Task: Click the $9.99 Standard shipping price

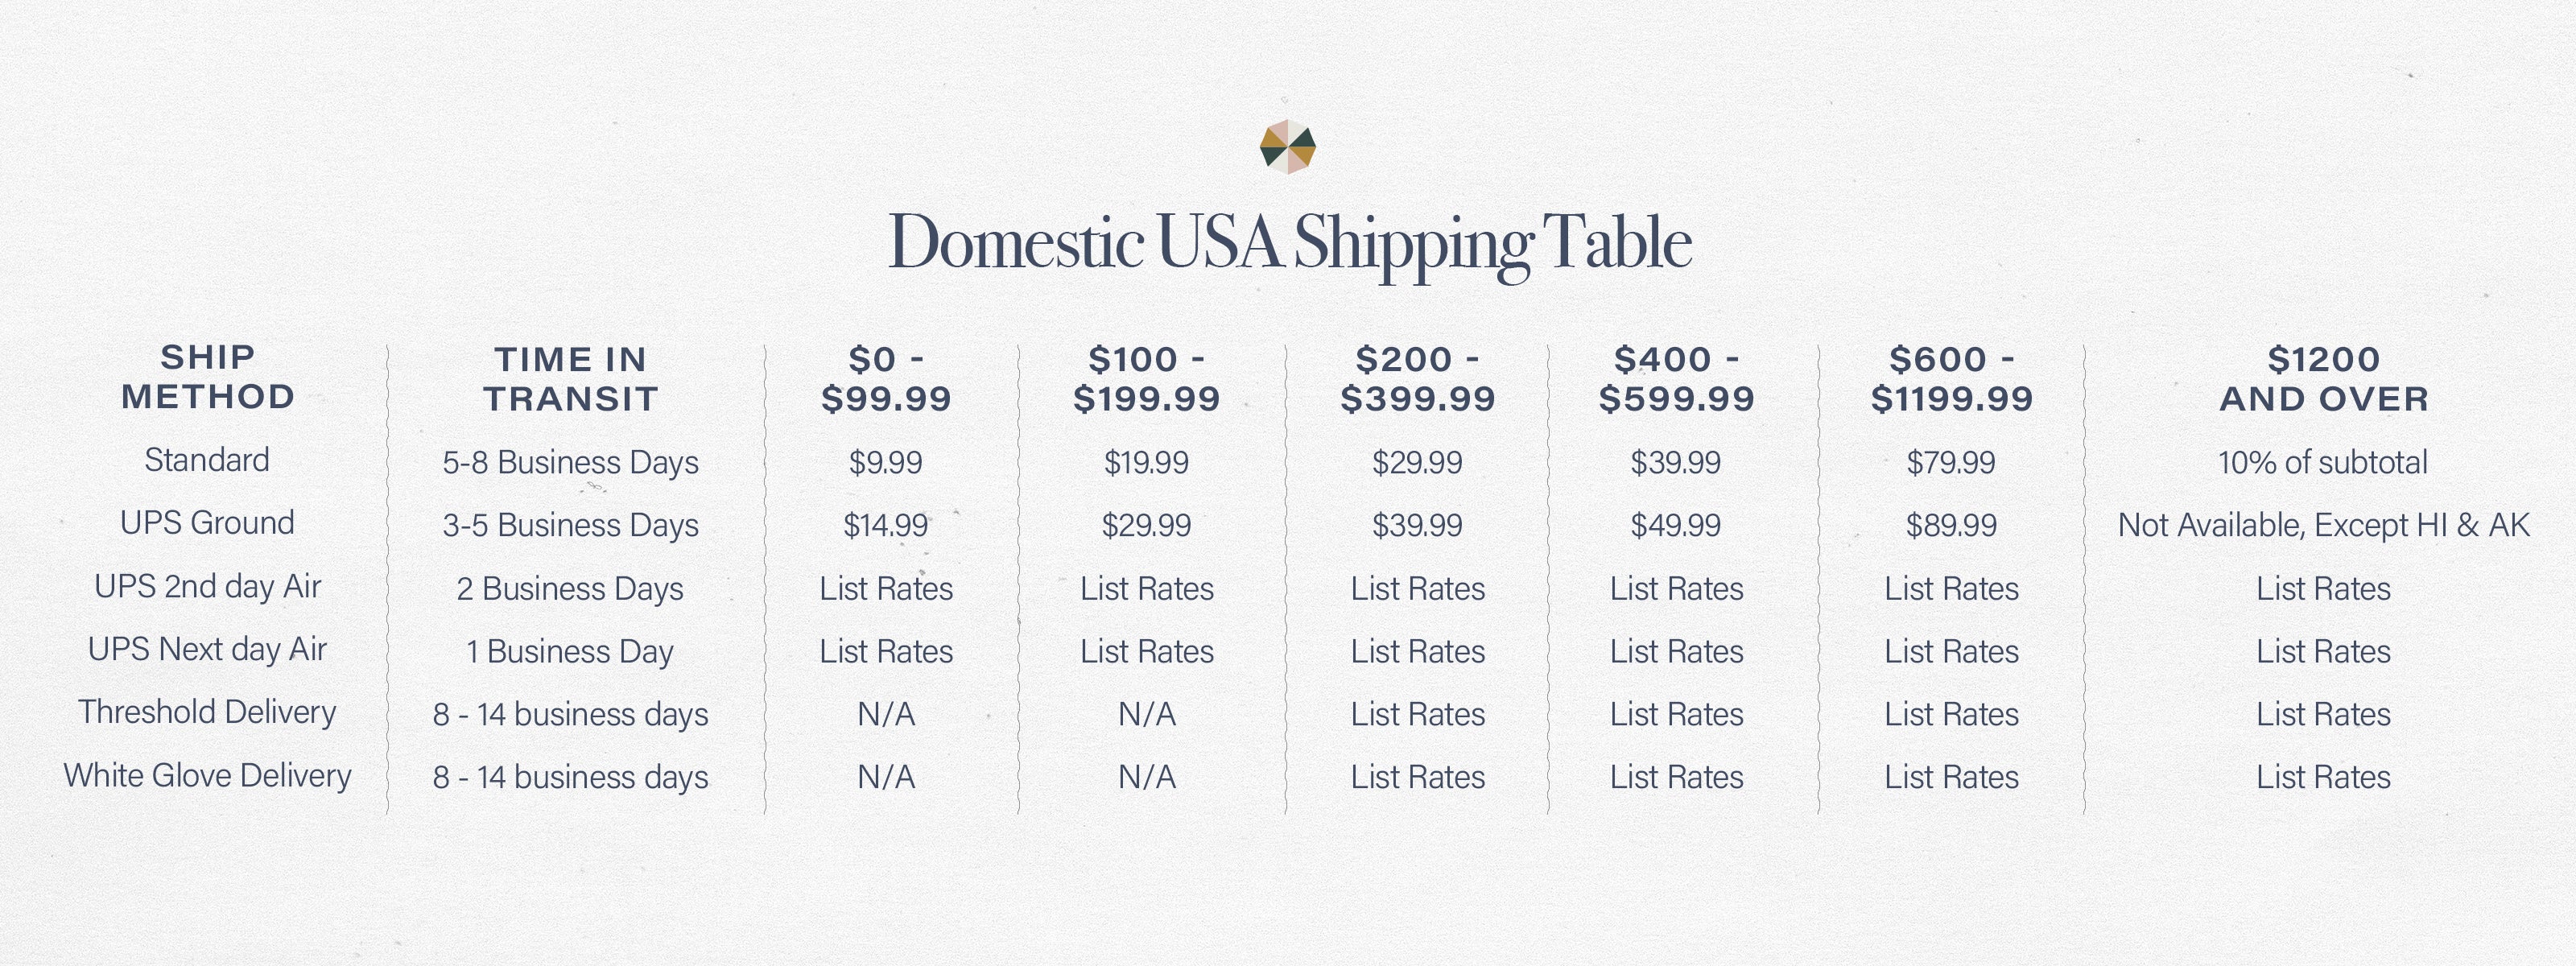Action: 885,463
